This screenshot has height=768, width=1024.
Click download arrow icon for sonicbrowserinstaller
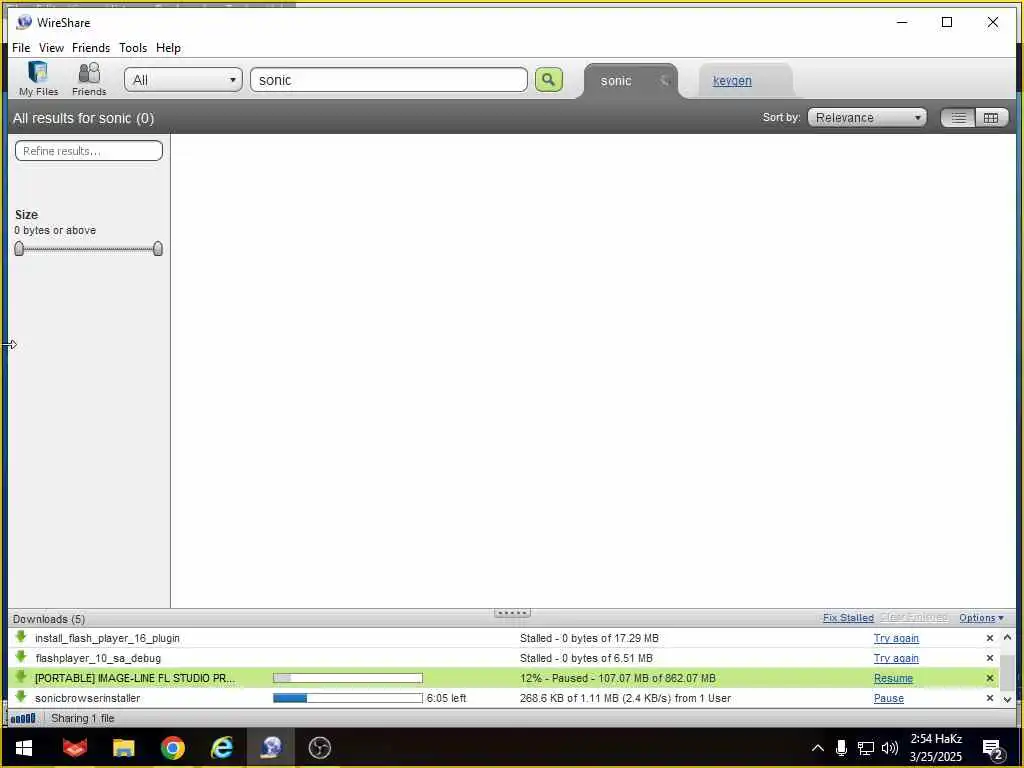tap(21, 697)
